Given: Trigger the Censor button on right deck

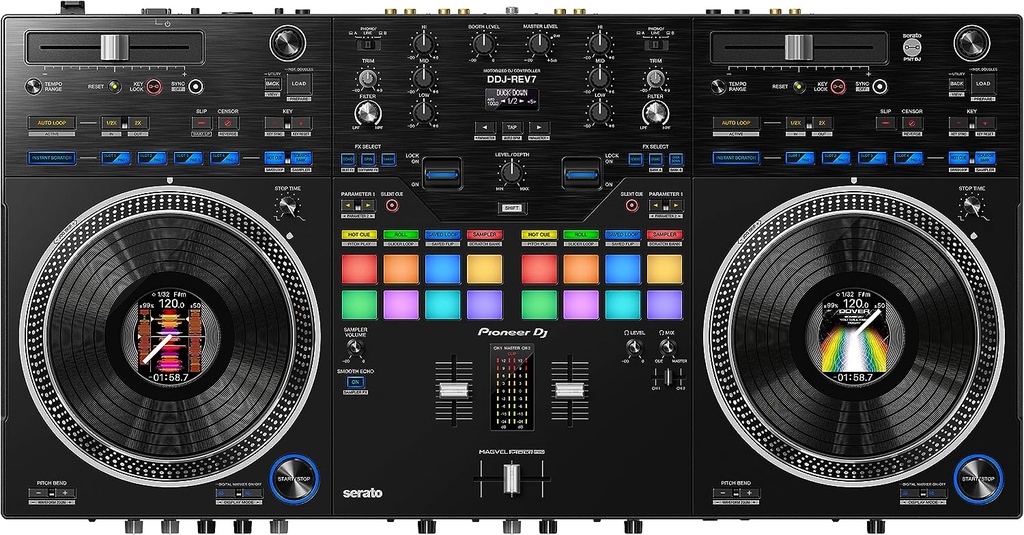Looking at the screenshot, I should tap(912, 123).
